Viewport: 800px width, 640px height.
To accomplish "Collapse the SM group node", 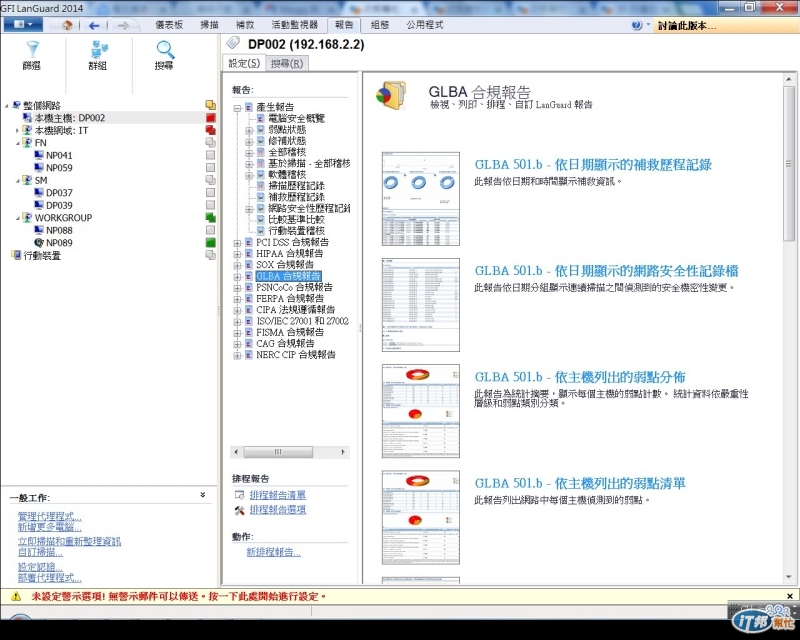I will pyautogui.click(x=18, y=181).
